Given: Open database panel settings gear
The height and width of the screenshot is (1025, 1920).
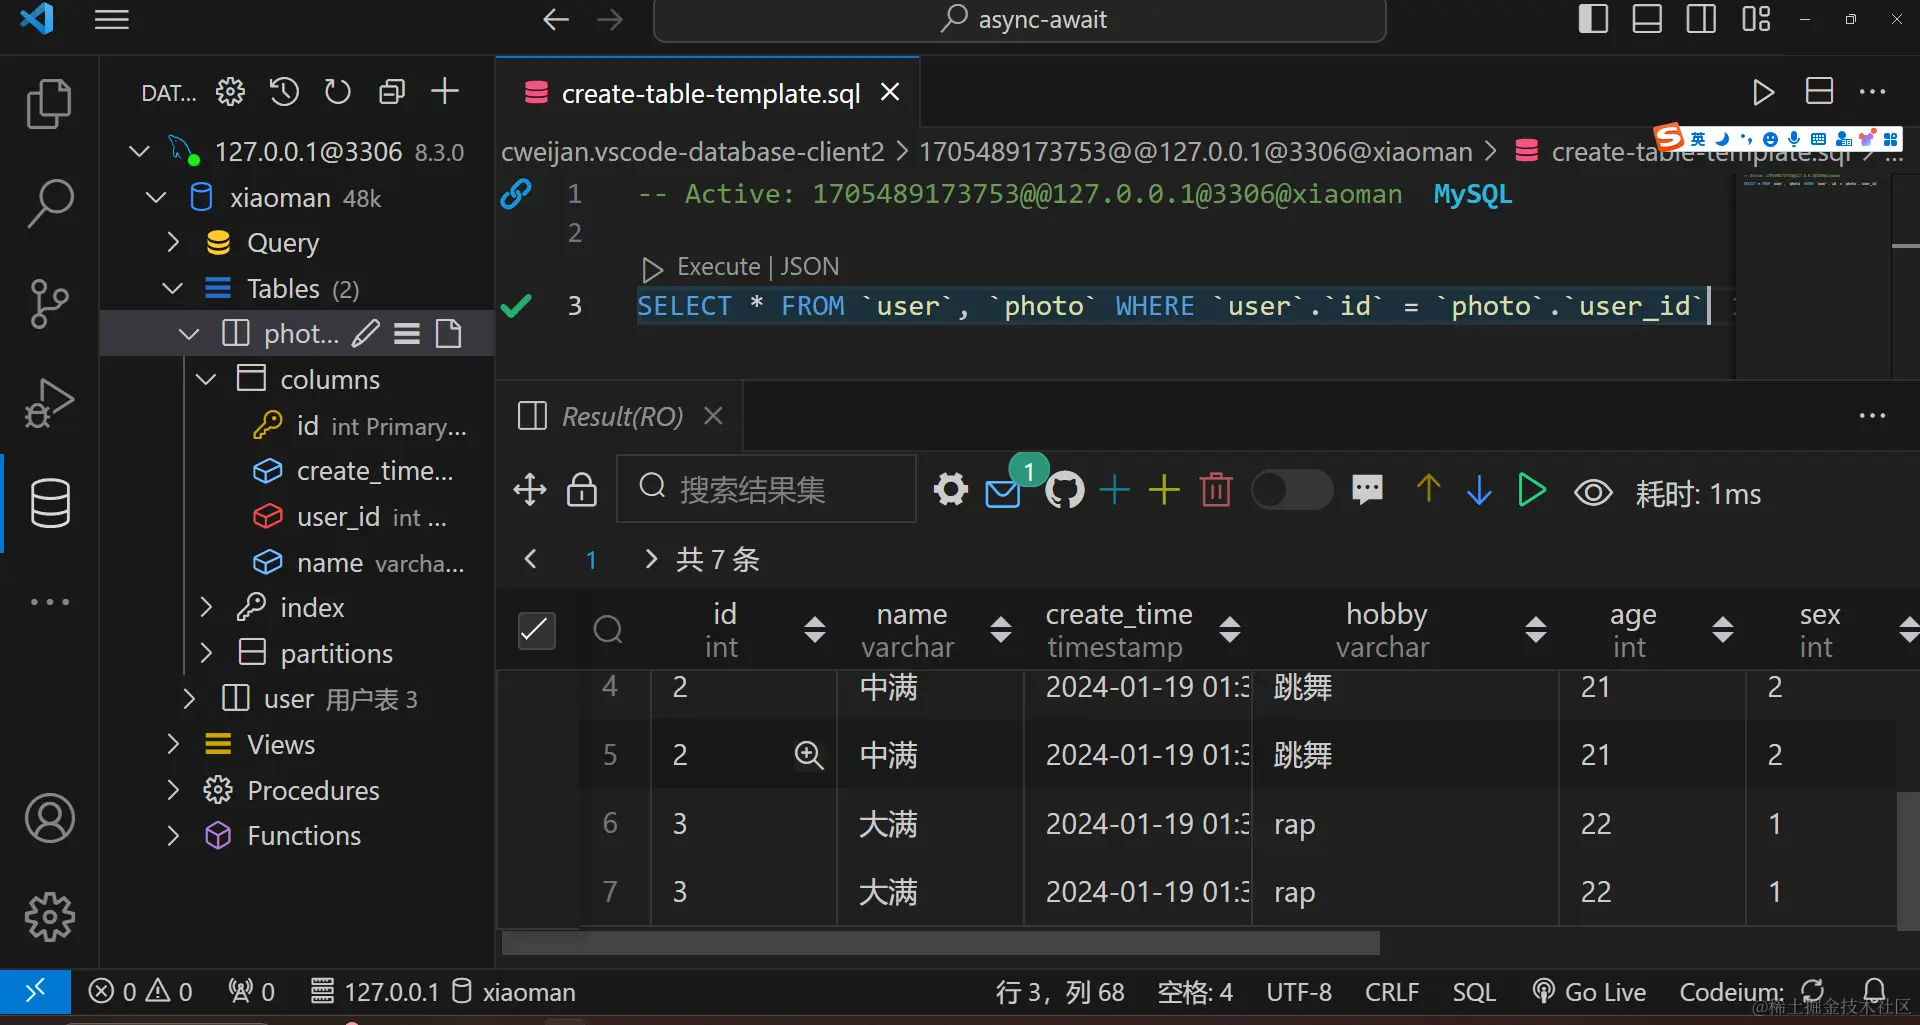Looking at the screenshot, I should tap(230, 92).
